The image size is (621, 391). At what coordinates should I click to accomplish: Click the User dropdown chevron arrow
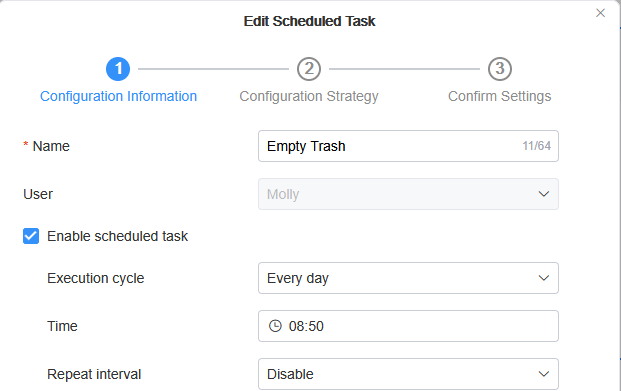pos(544,194)
